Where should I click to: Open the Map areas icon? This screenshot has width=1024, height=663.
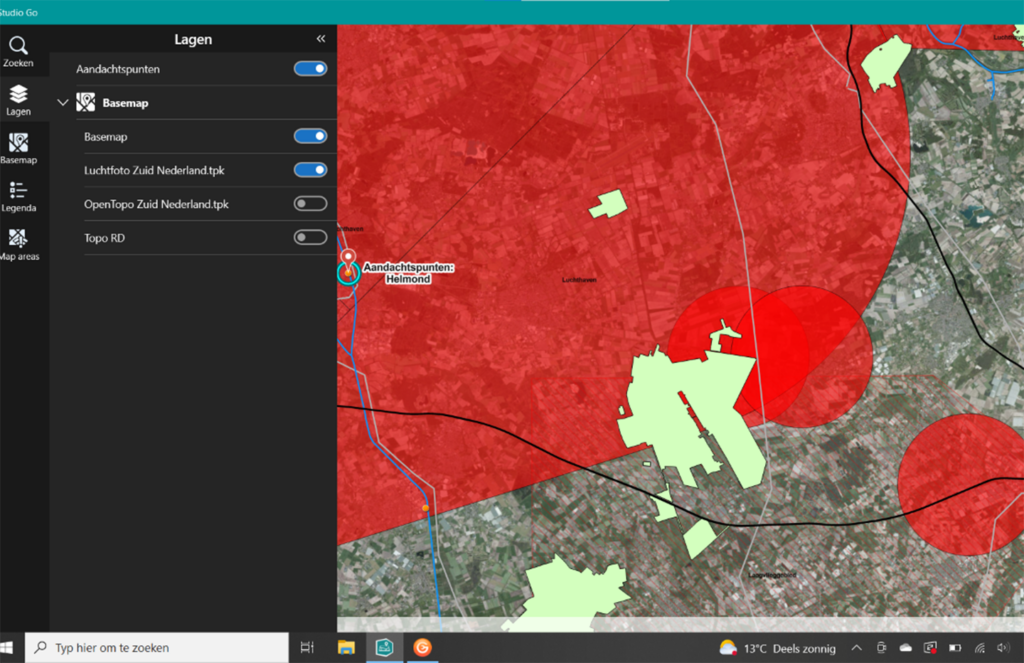[18, 245]
